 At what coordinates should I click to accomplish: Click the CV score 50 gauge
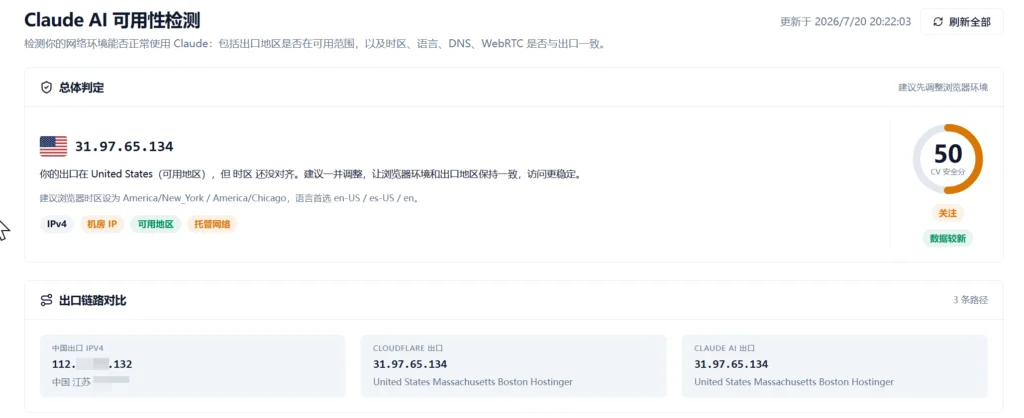[x=947, y=159]
